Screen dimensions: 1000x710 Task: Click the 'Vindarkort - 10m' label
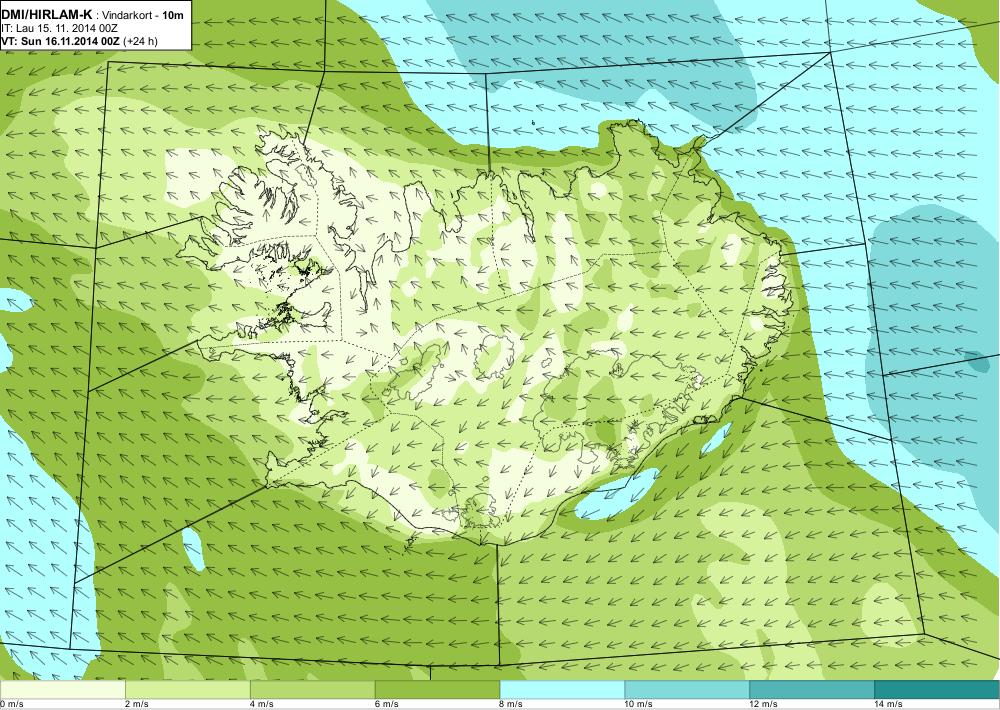pyautogui.click(x=140, y=16)
